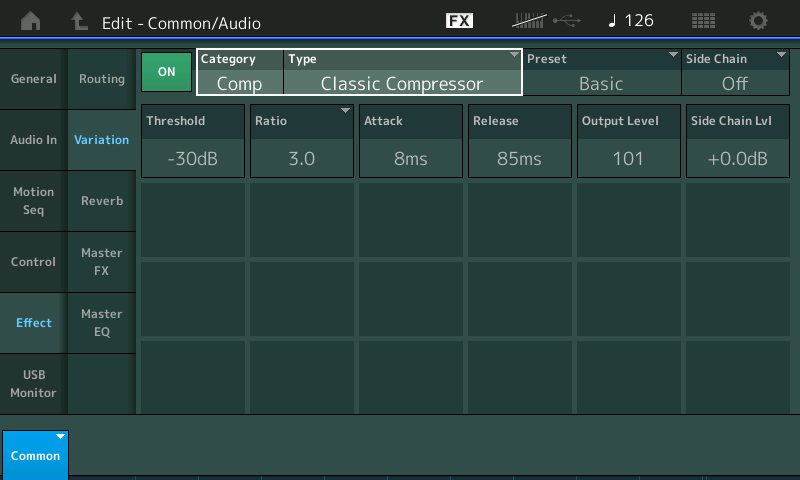
Task: Open the FX overview icon
Action: (x=459, y=20)
